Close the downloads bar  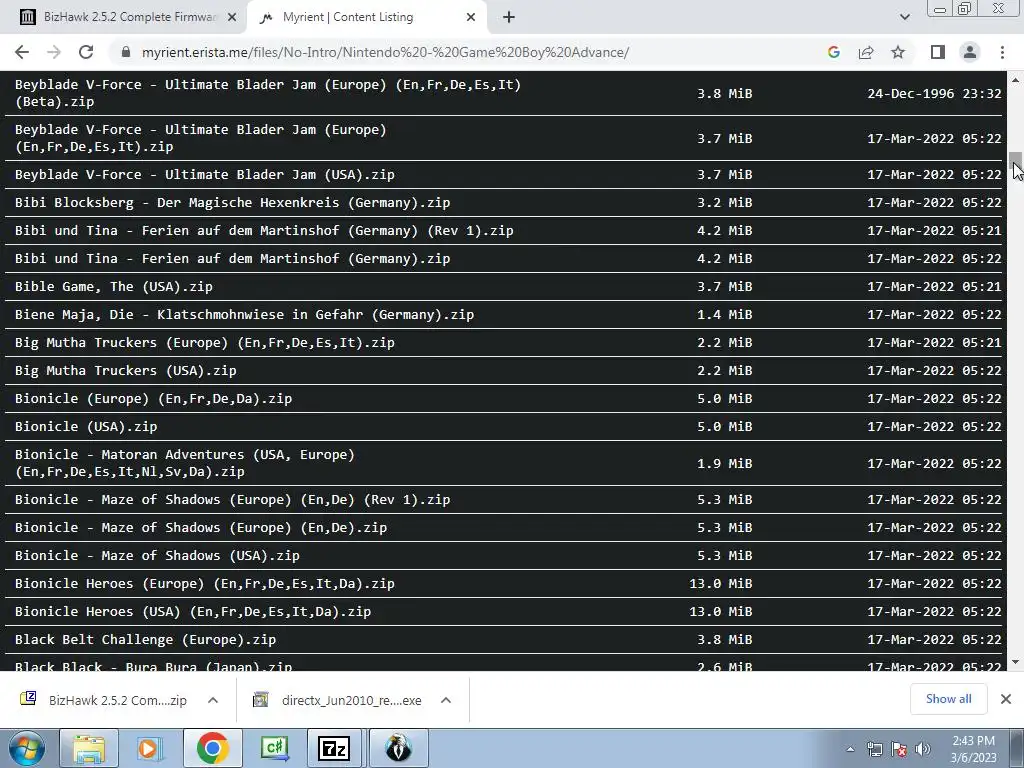(1006, 699)
